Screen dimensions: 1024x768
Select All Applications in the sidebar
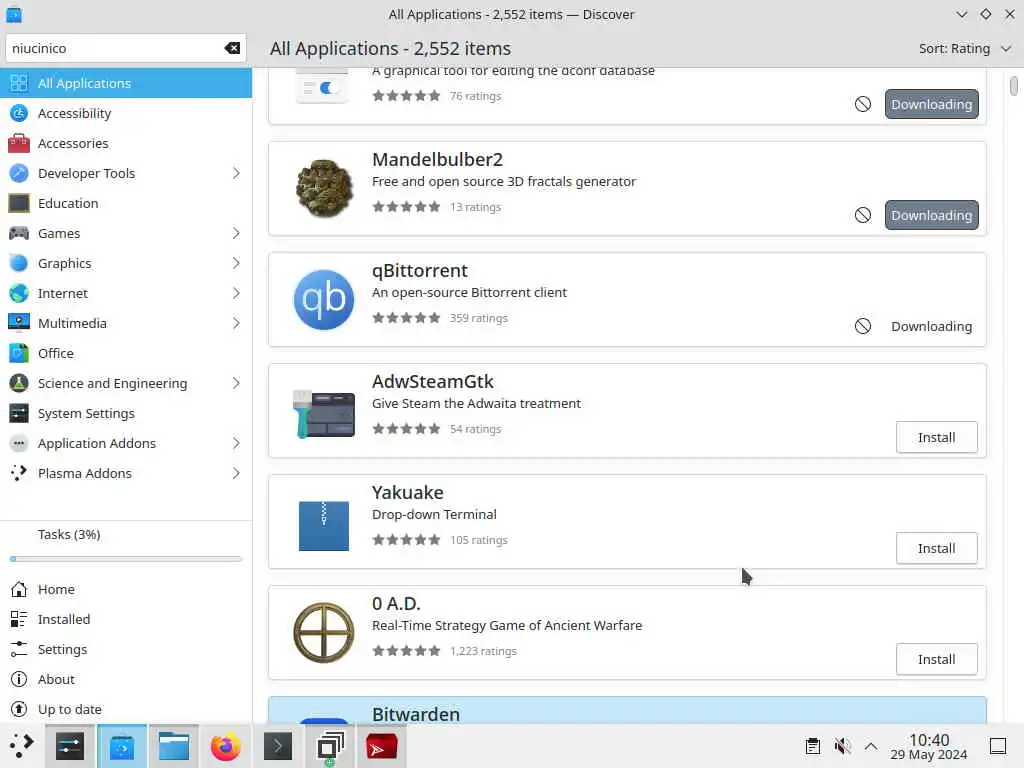pos(126,84)
